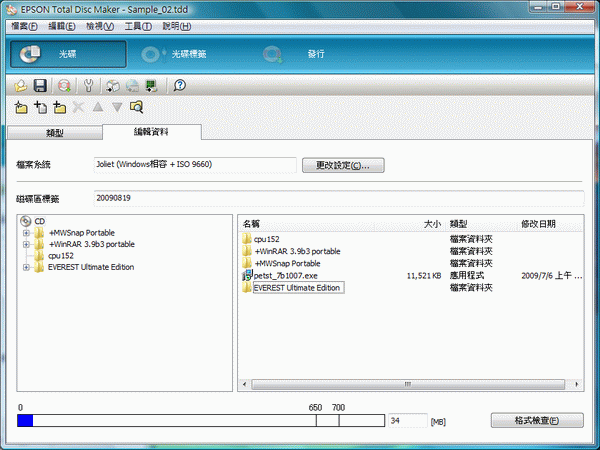Go to the 光碟標籤 disc label step
This screenshot has height=450, width=600.
174,54
